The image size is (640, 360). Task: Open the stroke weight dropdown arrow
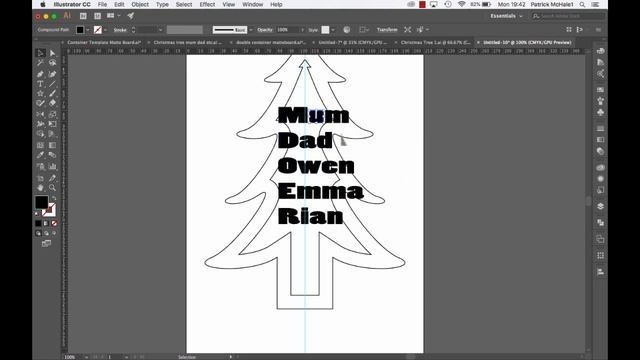pyautogui.click(x=160, y=30)
